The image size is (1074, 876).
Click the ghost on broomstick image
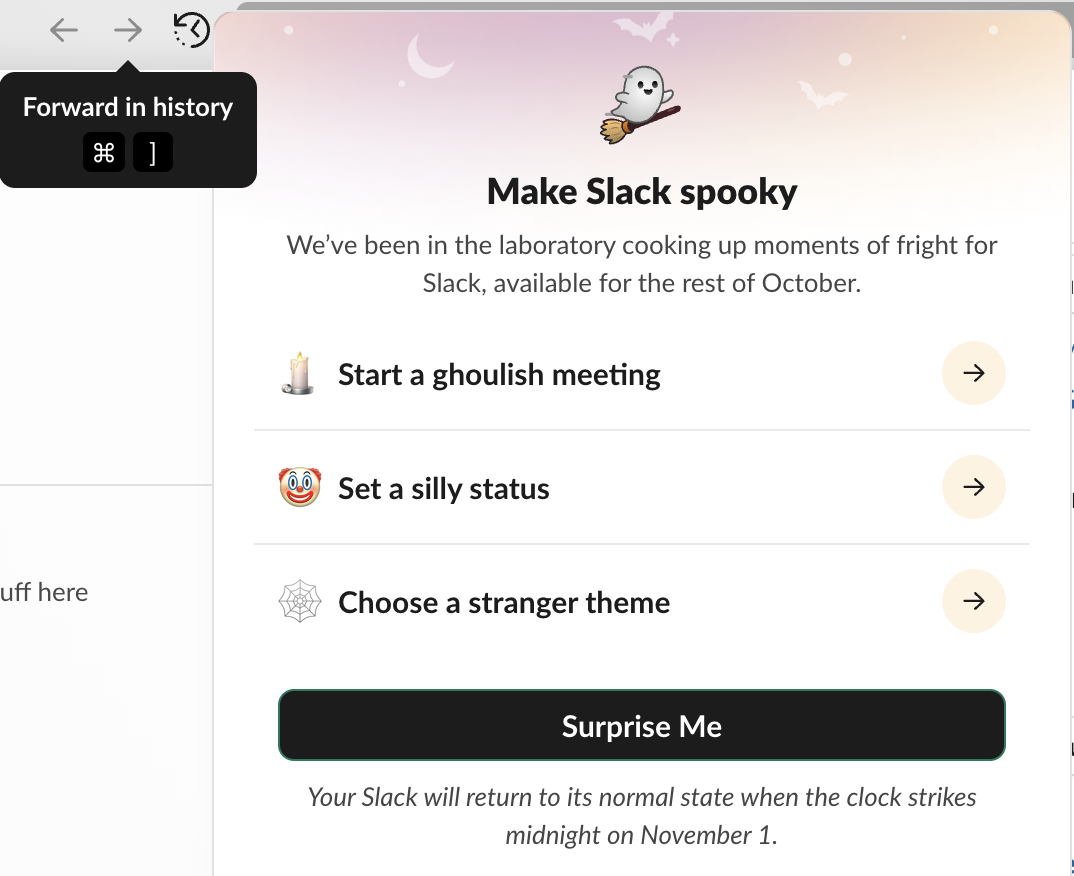tap(640, 105)
